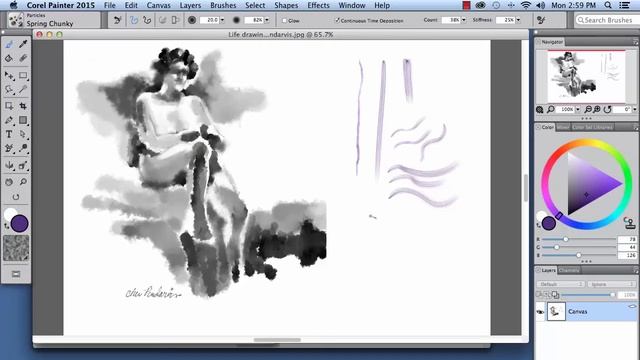Open the Brushes menu

click(x=223, y=5)
